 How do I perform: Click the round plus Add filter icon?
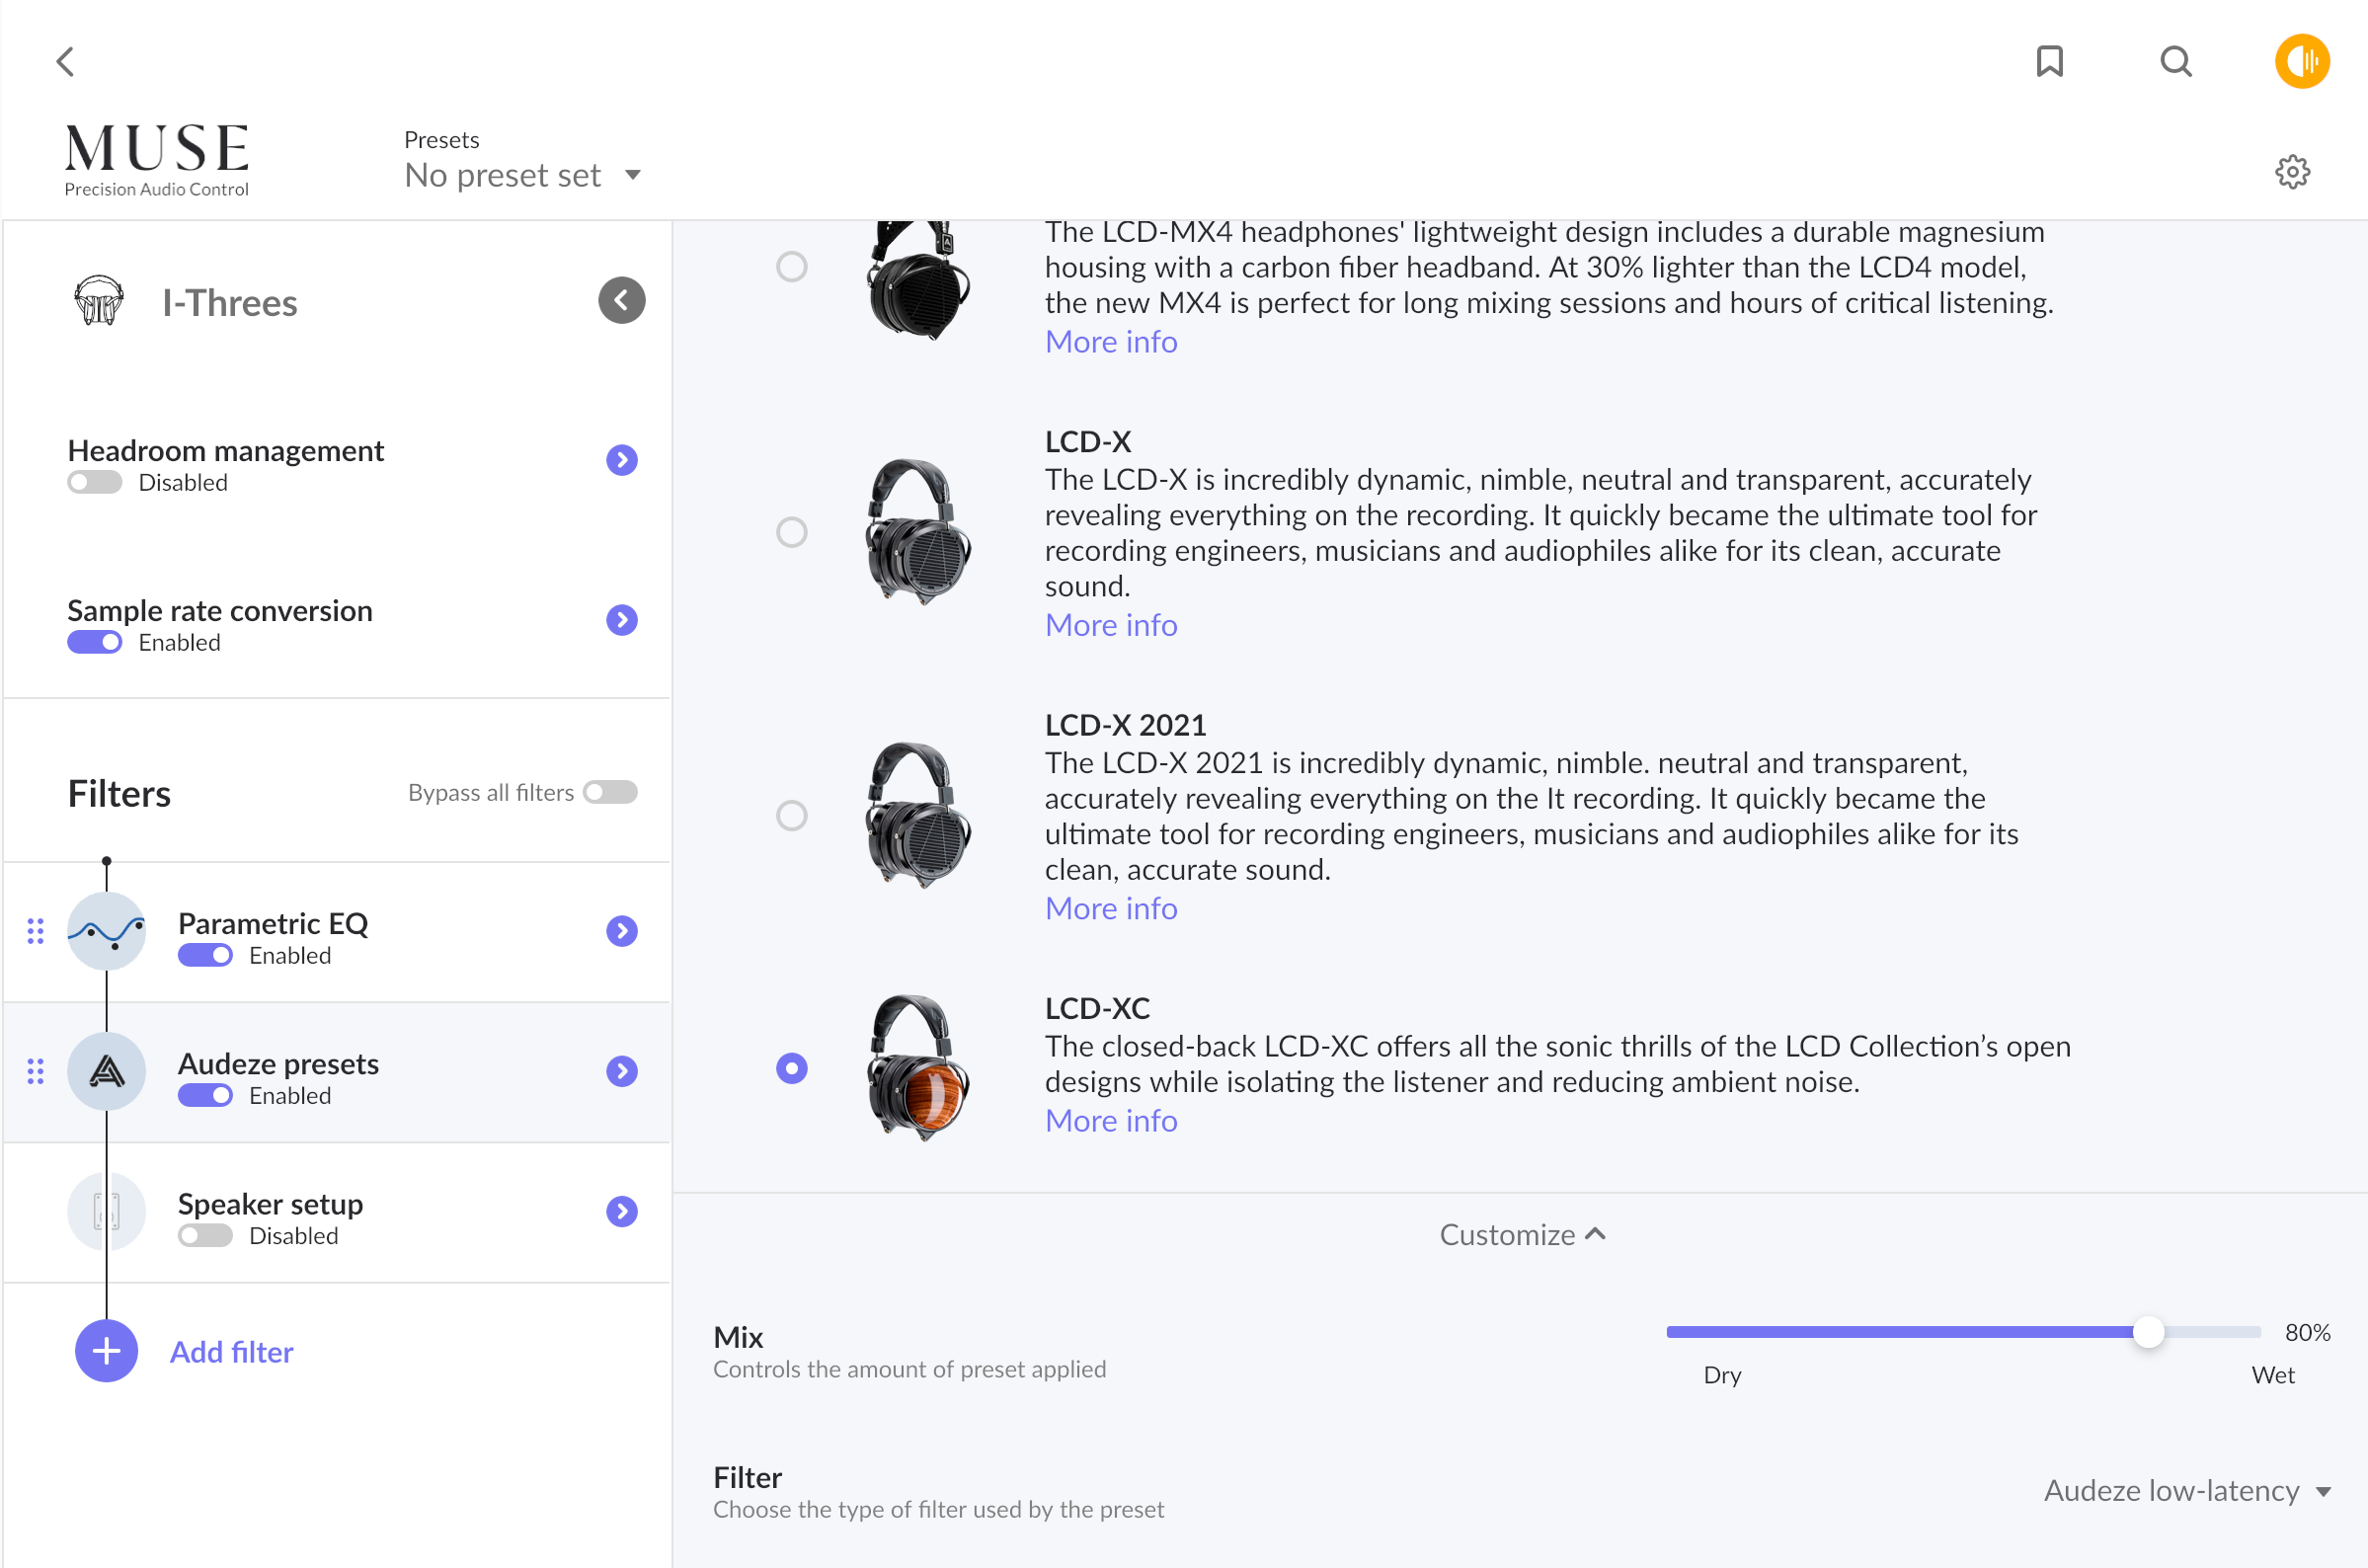[106, 1351]
